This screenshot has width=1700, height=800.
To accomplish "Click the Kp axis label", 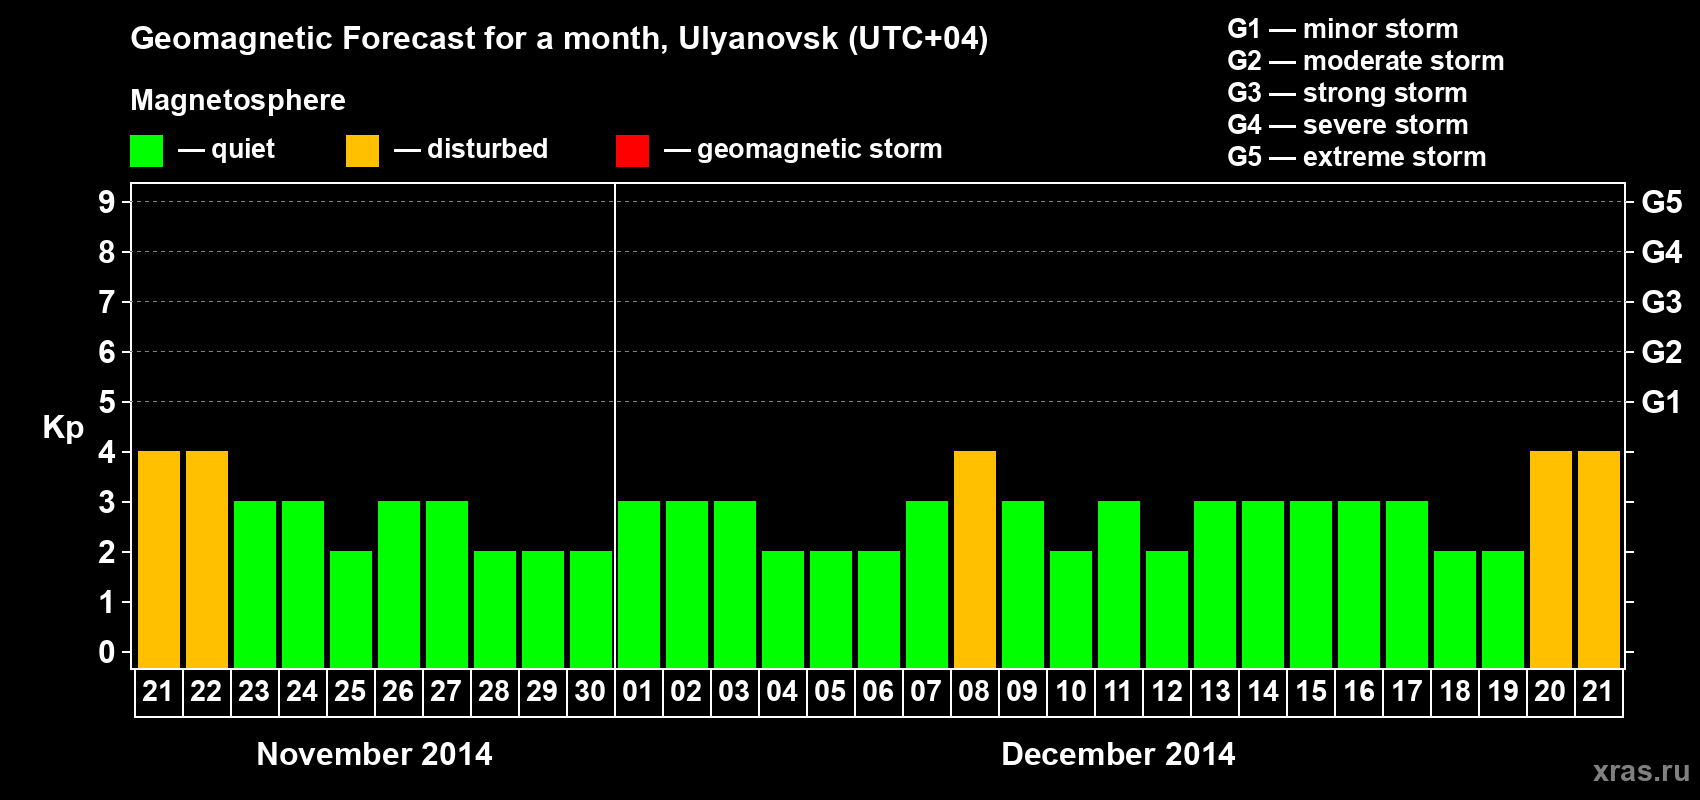I will pyautogui.click(x=63, y=428).
